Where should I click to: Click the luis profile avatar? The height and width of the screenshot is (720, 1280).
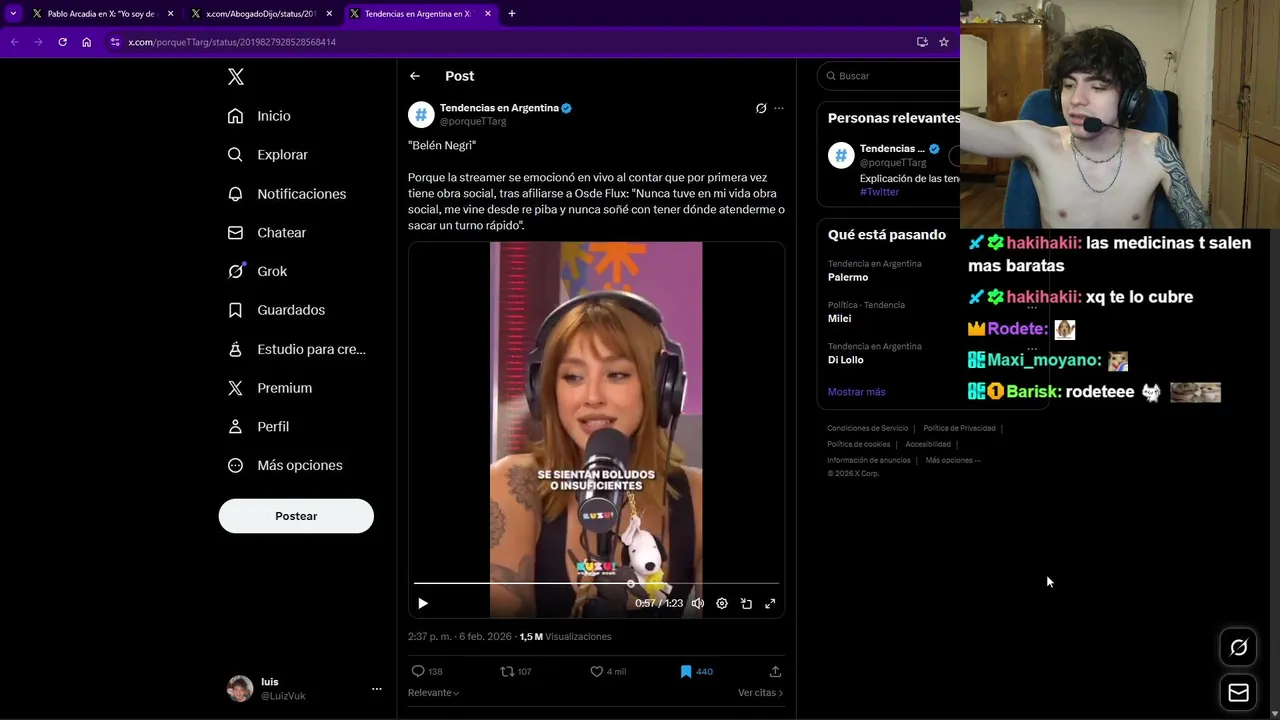240,689
